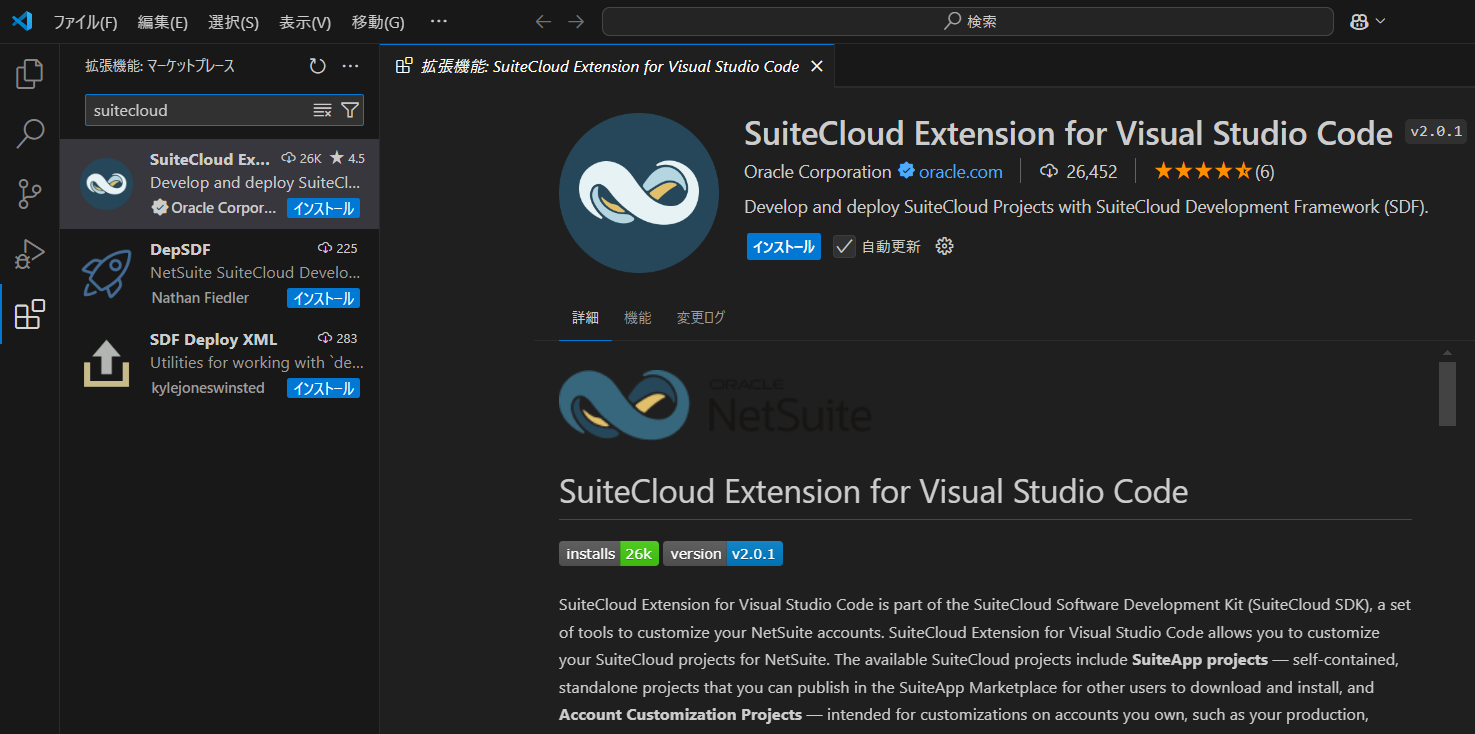The width and height of the screenshot is (1475, 734).
Task: Go forward in navigation history
Action: click(x=576, y=21)
